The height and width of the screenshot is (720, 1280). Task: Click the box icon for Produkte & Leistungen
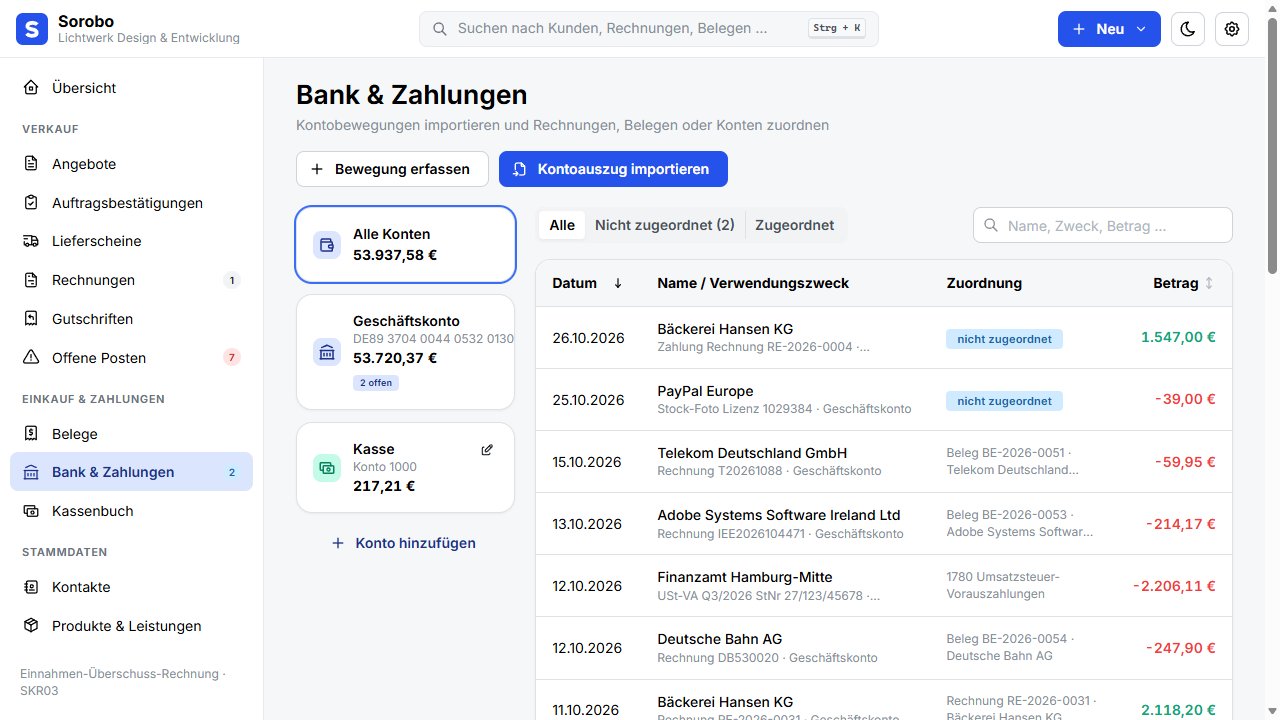32,626
